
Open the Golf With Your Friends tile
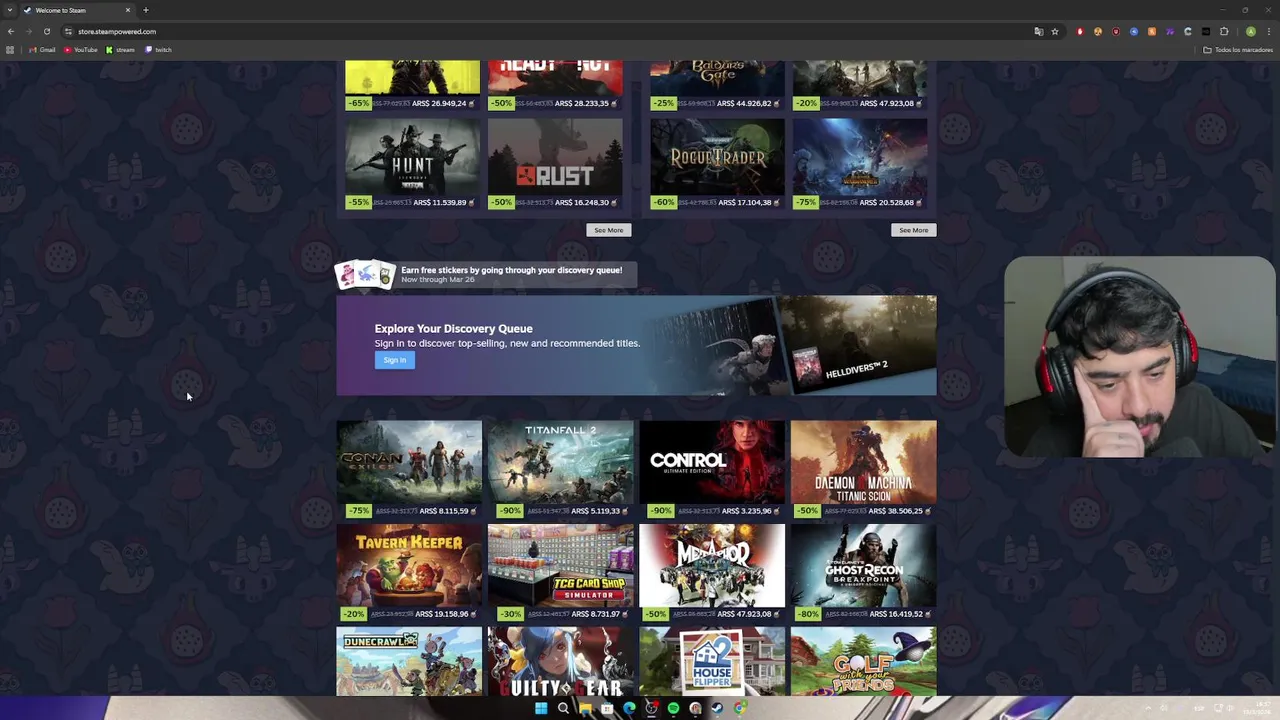coord(863,661)
